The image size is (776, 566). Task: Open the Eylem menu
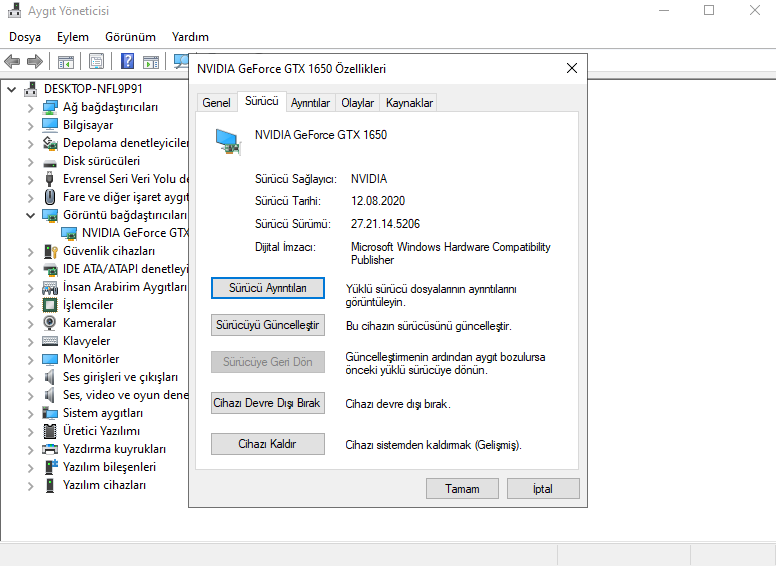click(x=73, y=37)
